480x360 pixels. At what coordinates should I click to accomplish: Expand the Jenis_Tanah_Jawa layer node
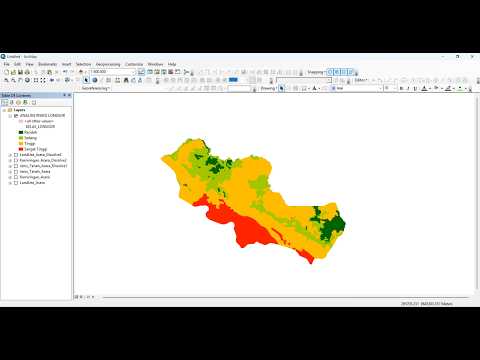coord(10,172)
